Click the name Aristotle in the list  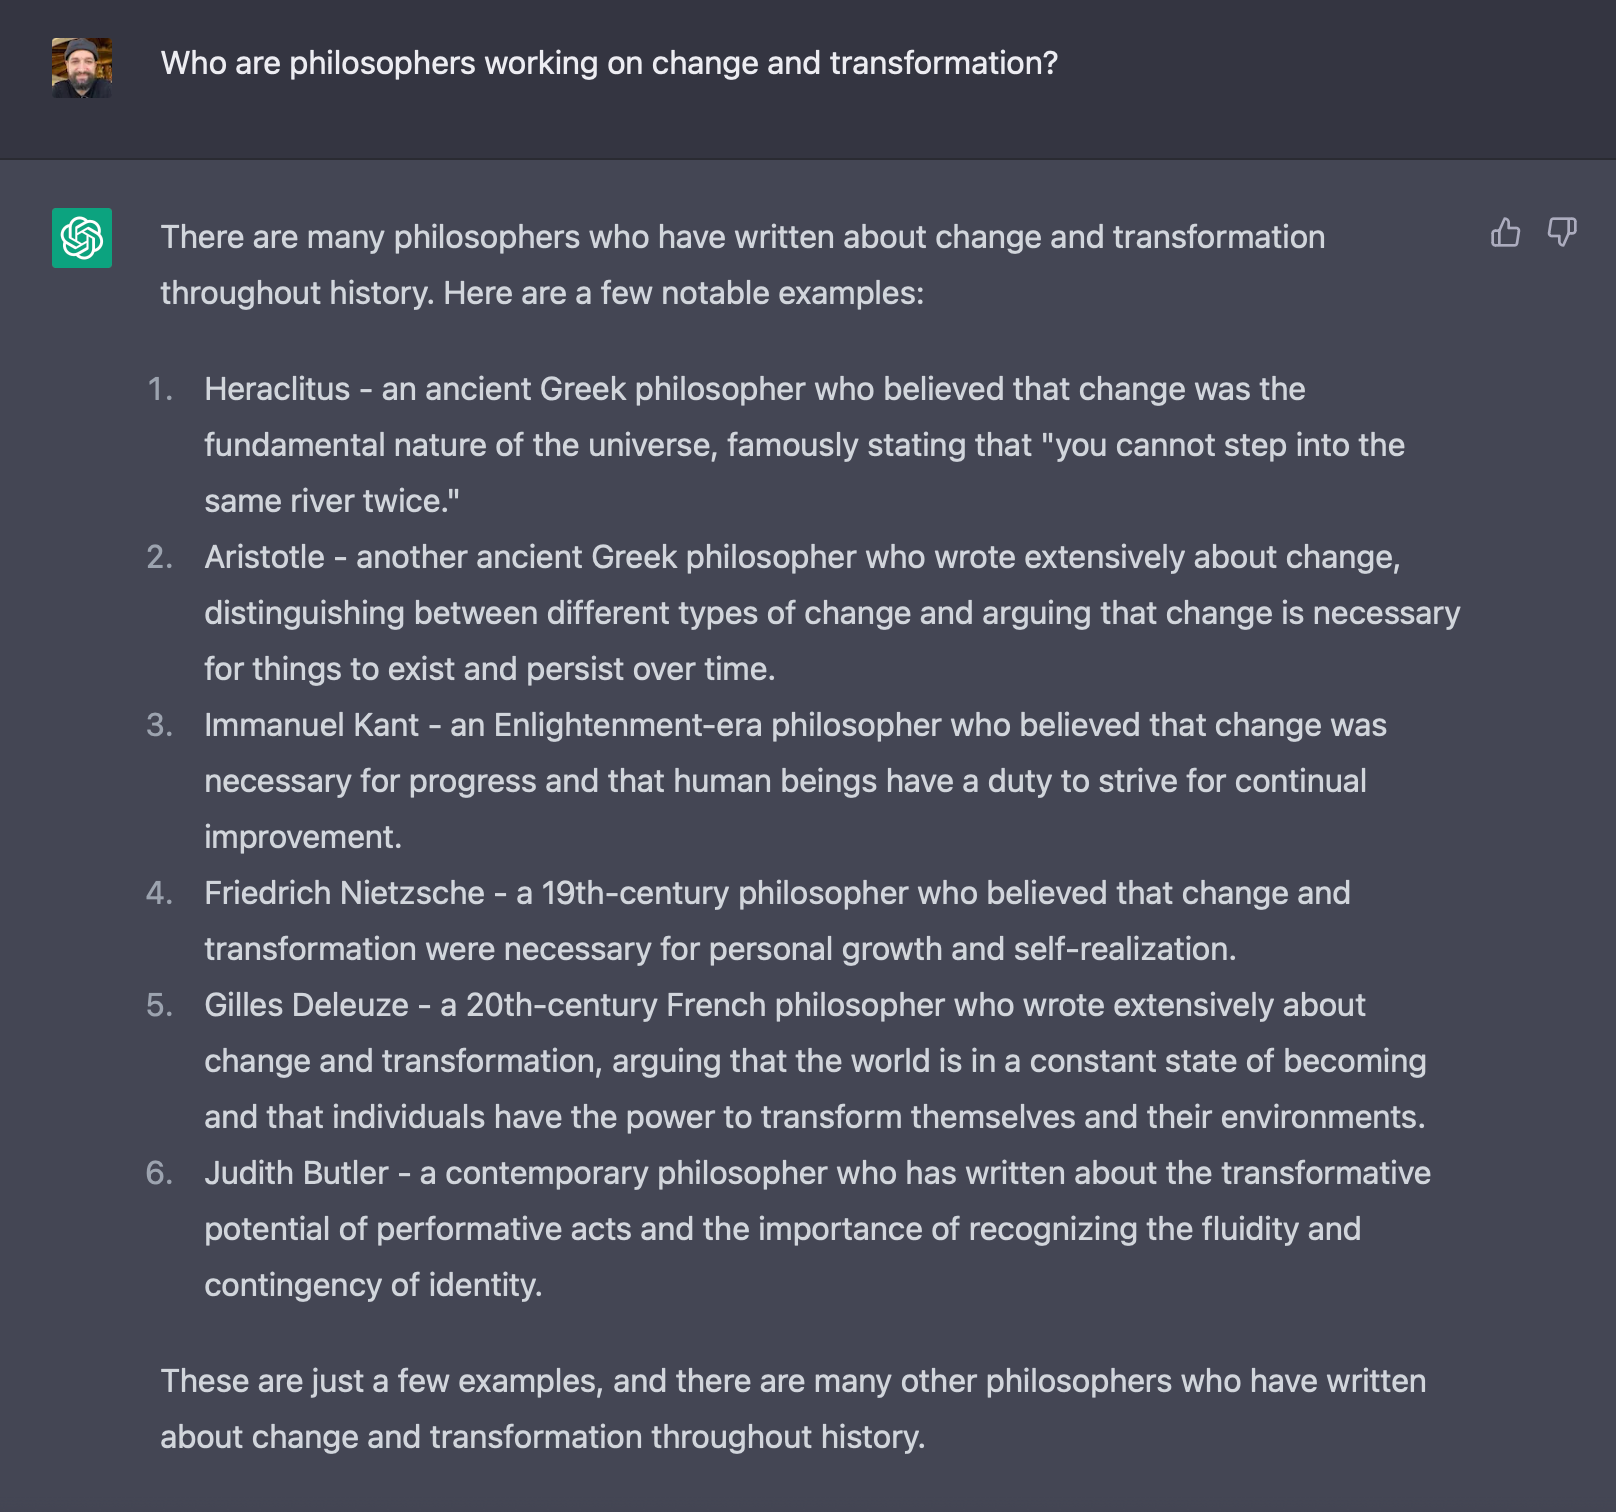(x=264, y=557)
